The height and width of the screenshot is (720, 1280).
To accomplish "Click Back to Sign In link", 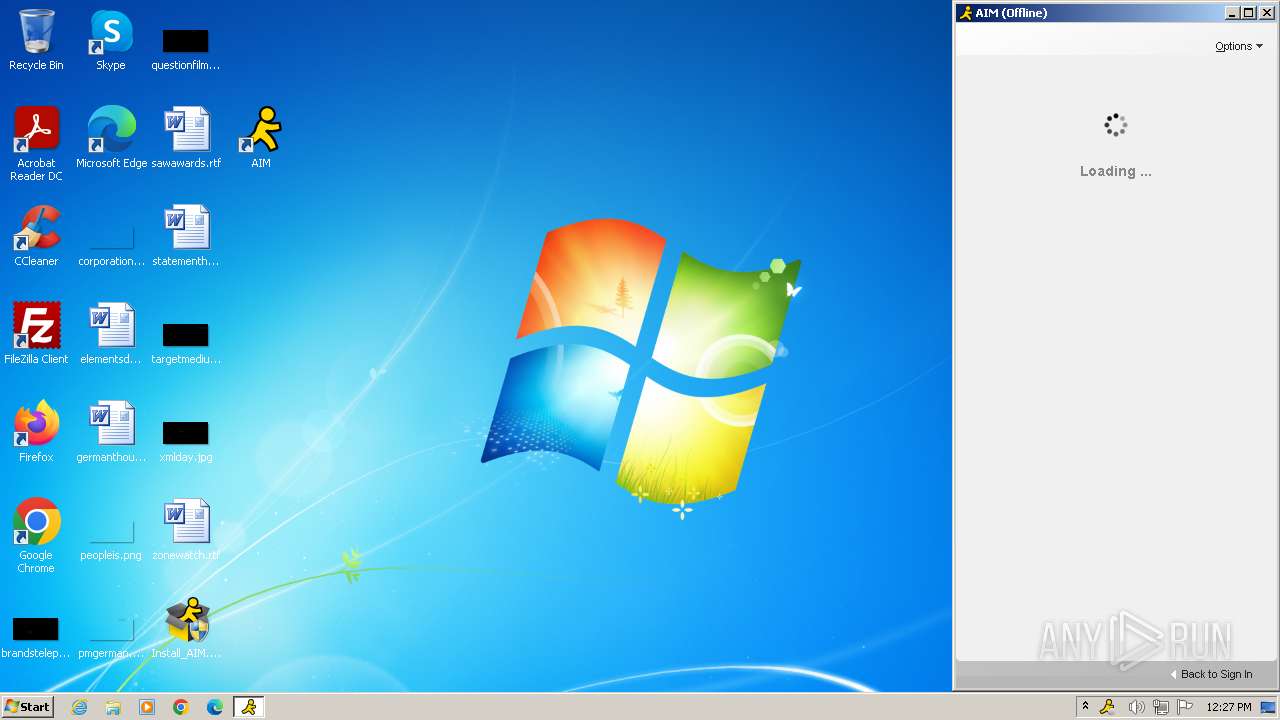I will (x=1211, y=674).
